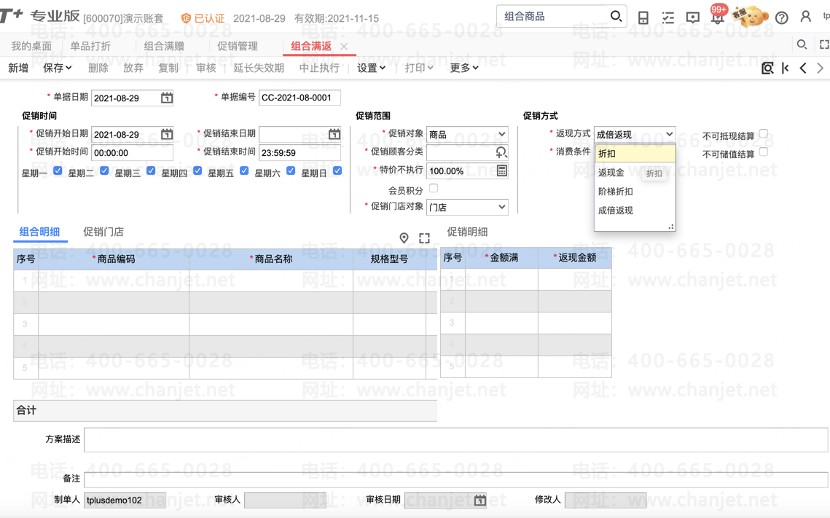Screen dimensions: 830x518
Task: Click 审核 toolbar button
Action: pos(206,68)
